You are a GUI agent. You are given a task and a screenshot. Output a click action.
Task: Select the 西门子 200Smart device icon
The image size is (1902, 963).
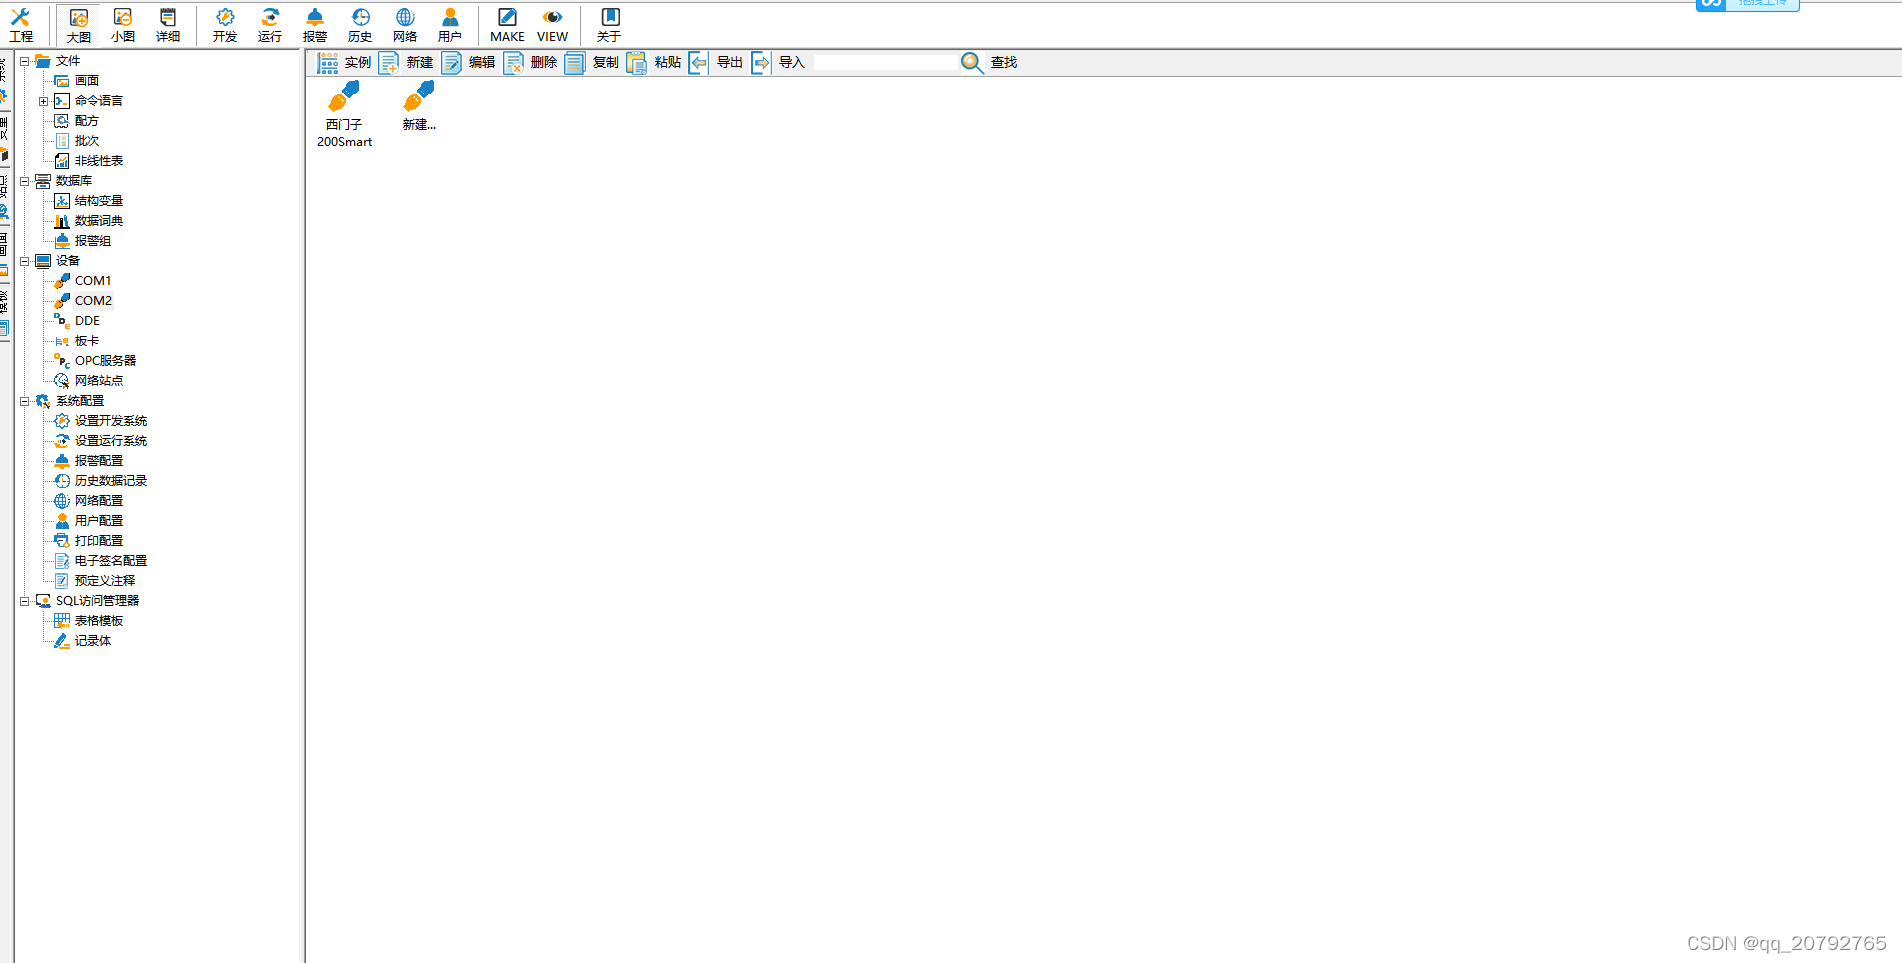point(345,114)
